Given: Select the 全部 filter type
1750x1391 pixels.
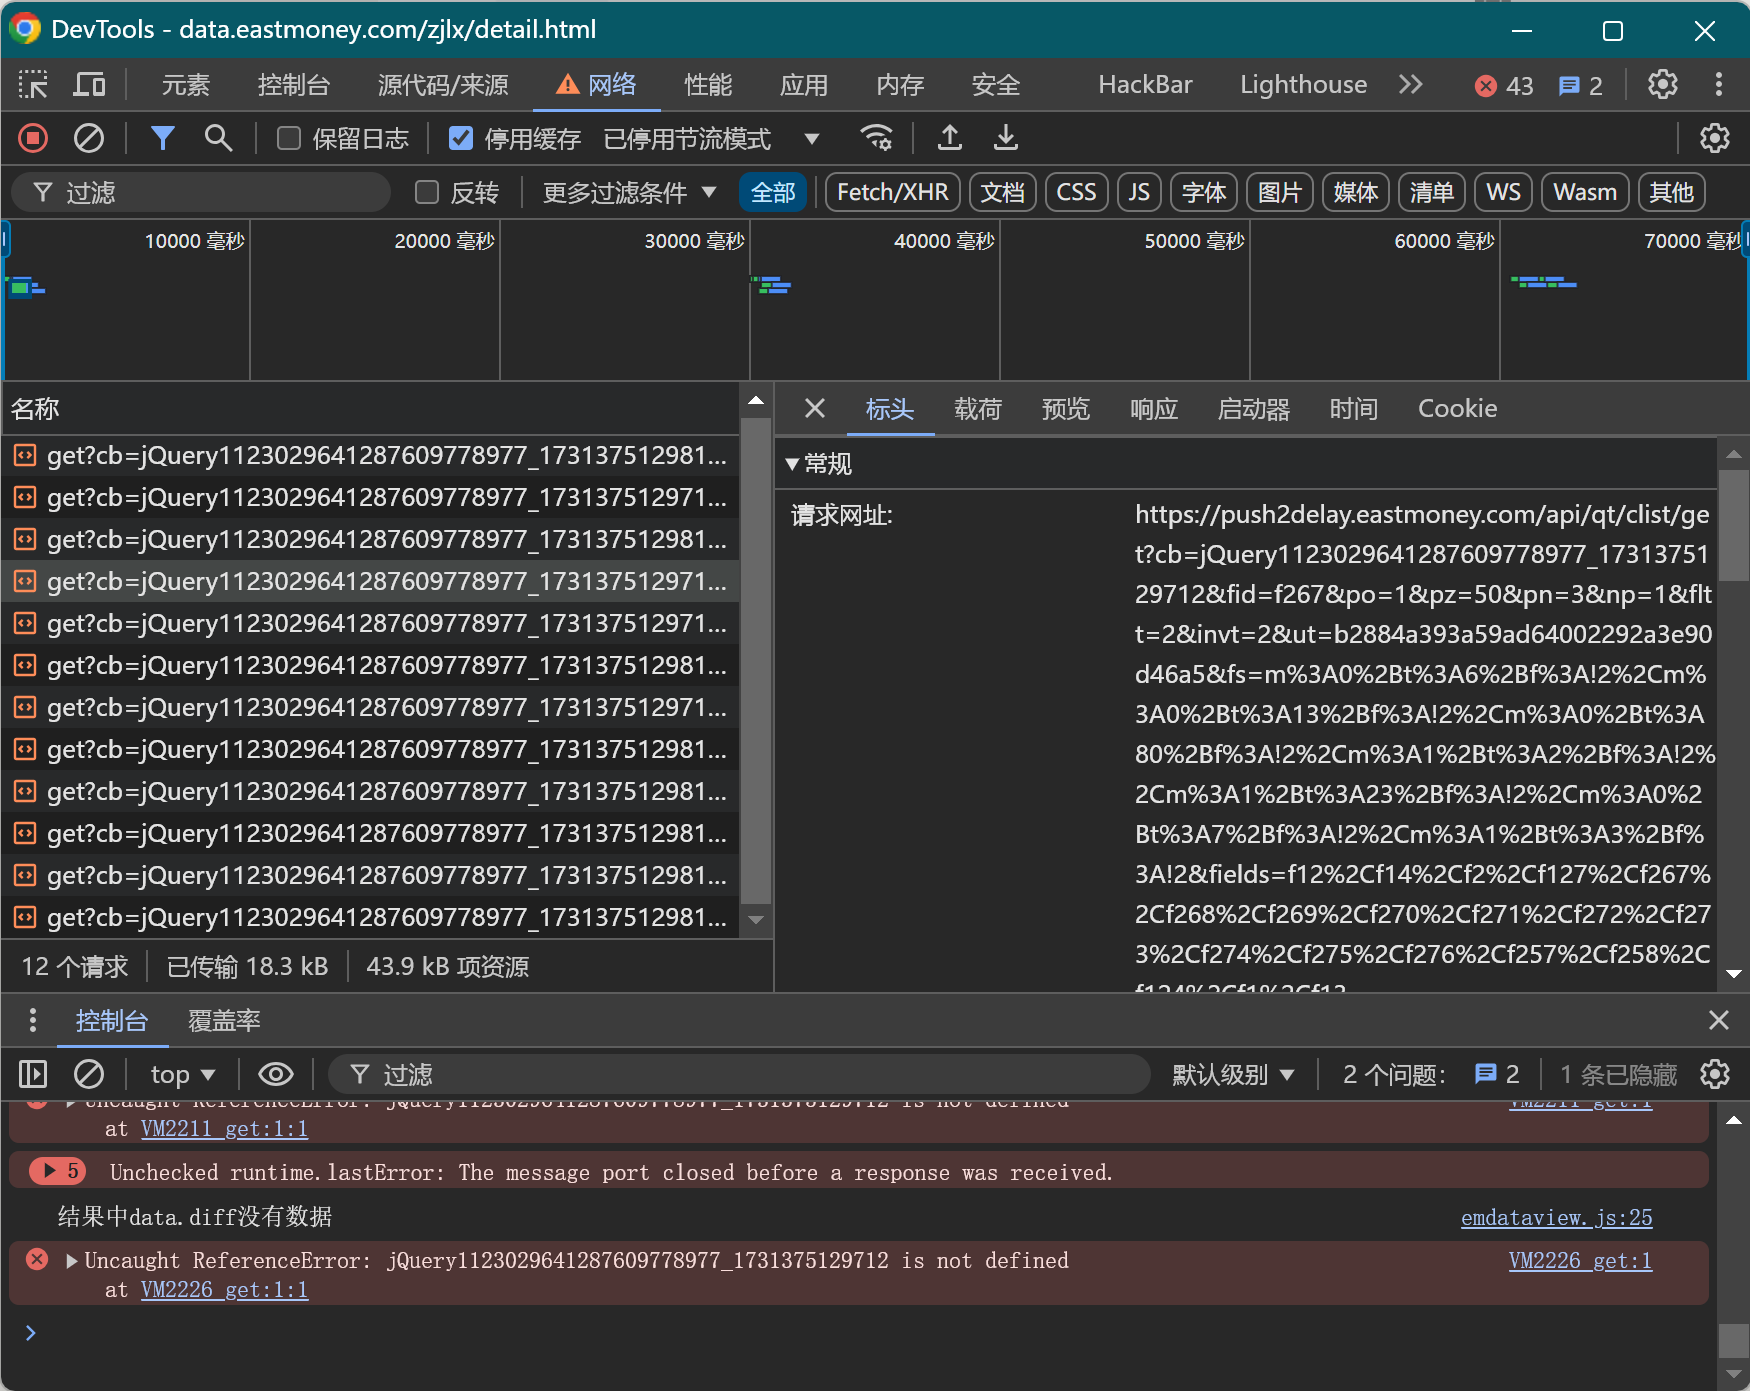Looking at the screenshot, I should [x=773, y=192].
